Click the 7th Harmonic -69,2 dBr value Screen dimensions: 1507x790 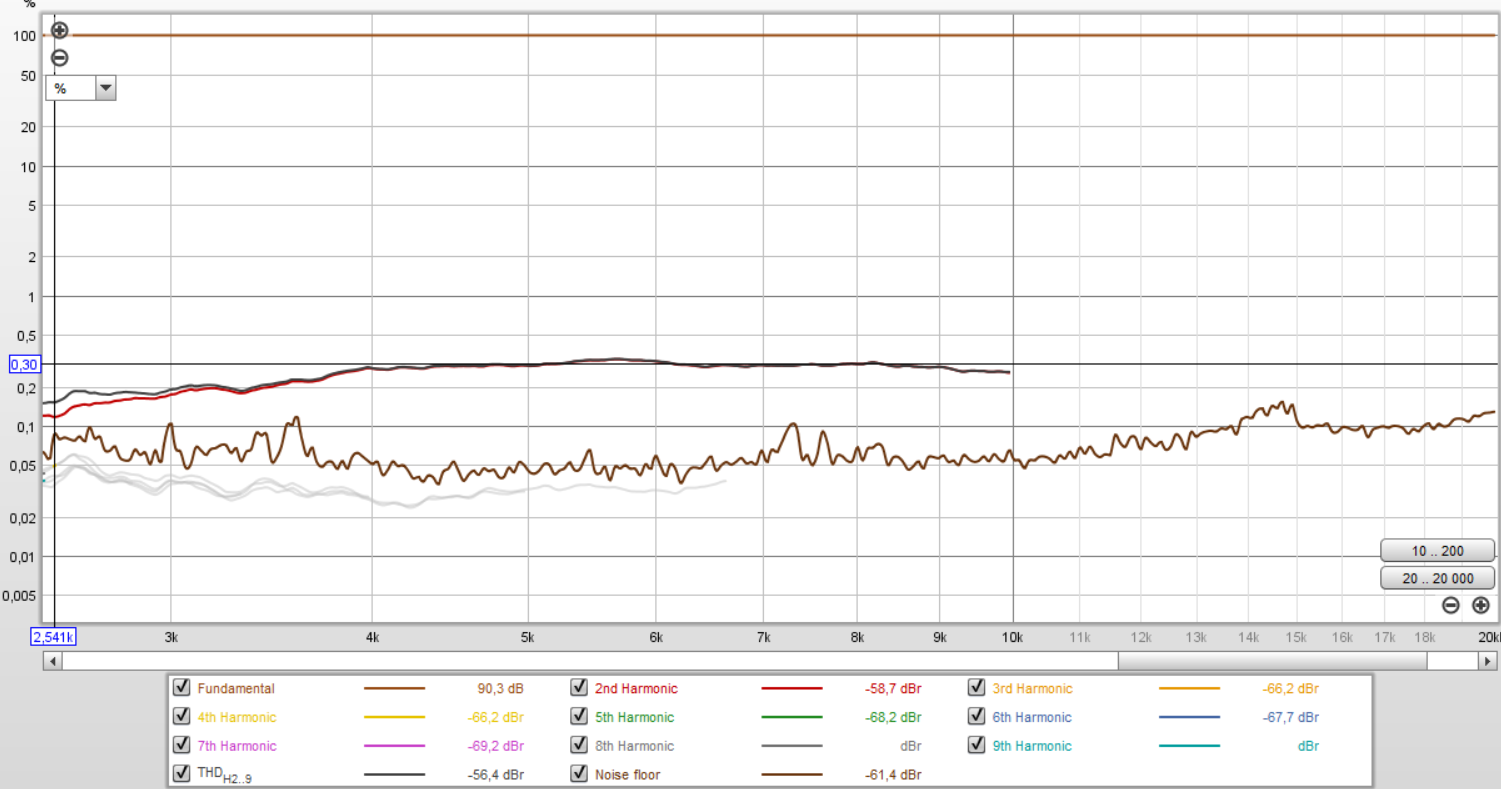pyautogui.click(x=495, y=746)
